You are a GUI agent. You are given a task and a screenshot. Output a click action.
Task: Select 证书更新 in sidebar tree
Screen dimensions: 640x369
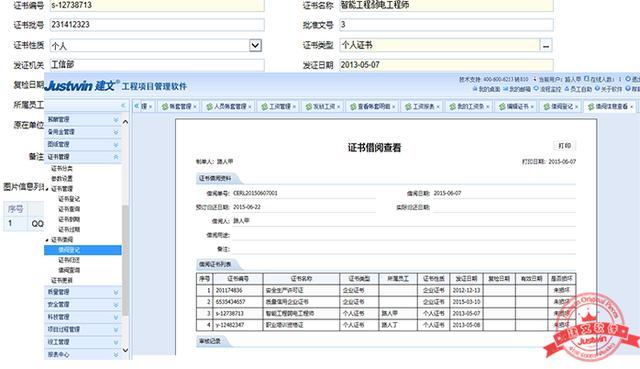(62, 280)
